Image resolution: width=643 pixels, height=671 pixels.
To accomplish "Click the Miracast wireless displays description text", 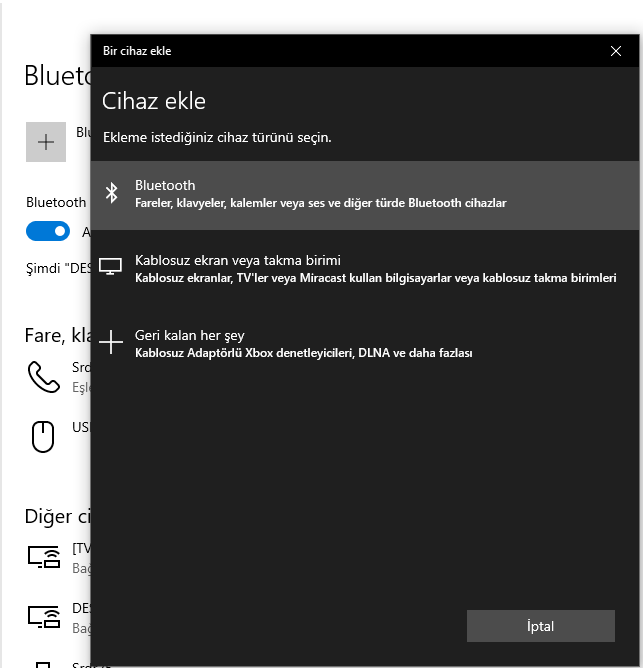I will pyautogui.click(x=375, y=277).
